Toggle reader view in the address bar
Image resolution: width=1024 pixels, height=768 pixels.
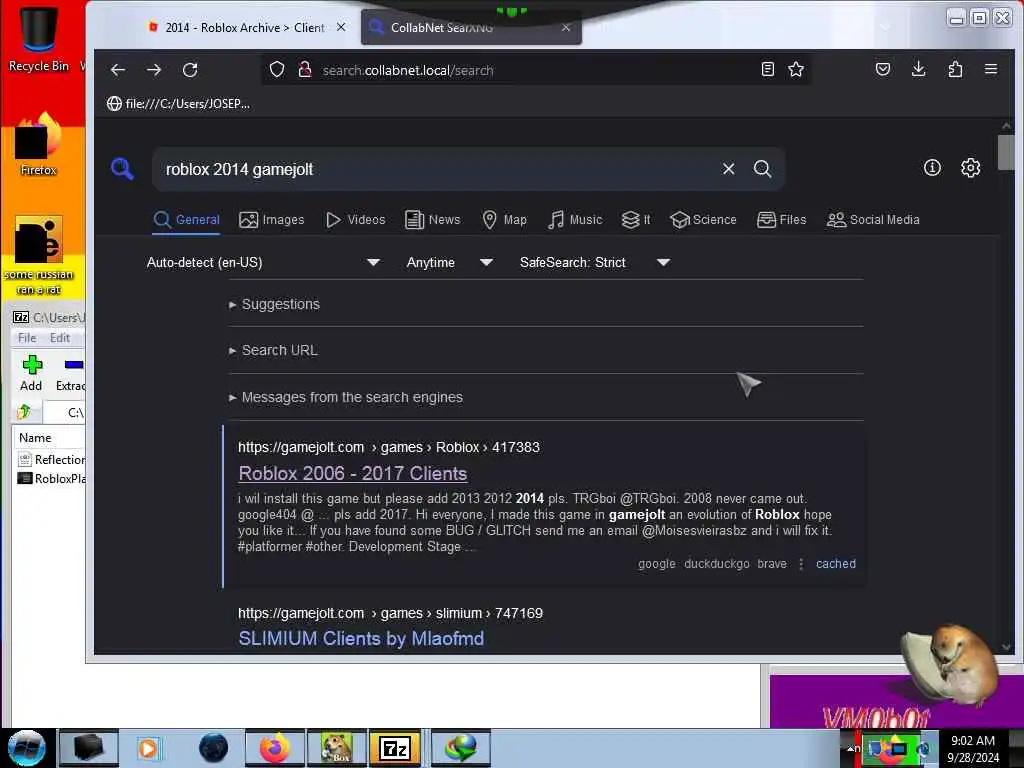[x=767, y=69]
